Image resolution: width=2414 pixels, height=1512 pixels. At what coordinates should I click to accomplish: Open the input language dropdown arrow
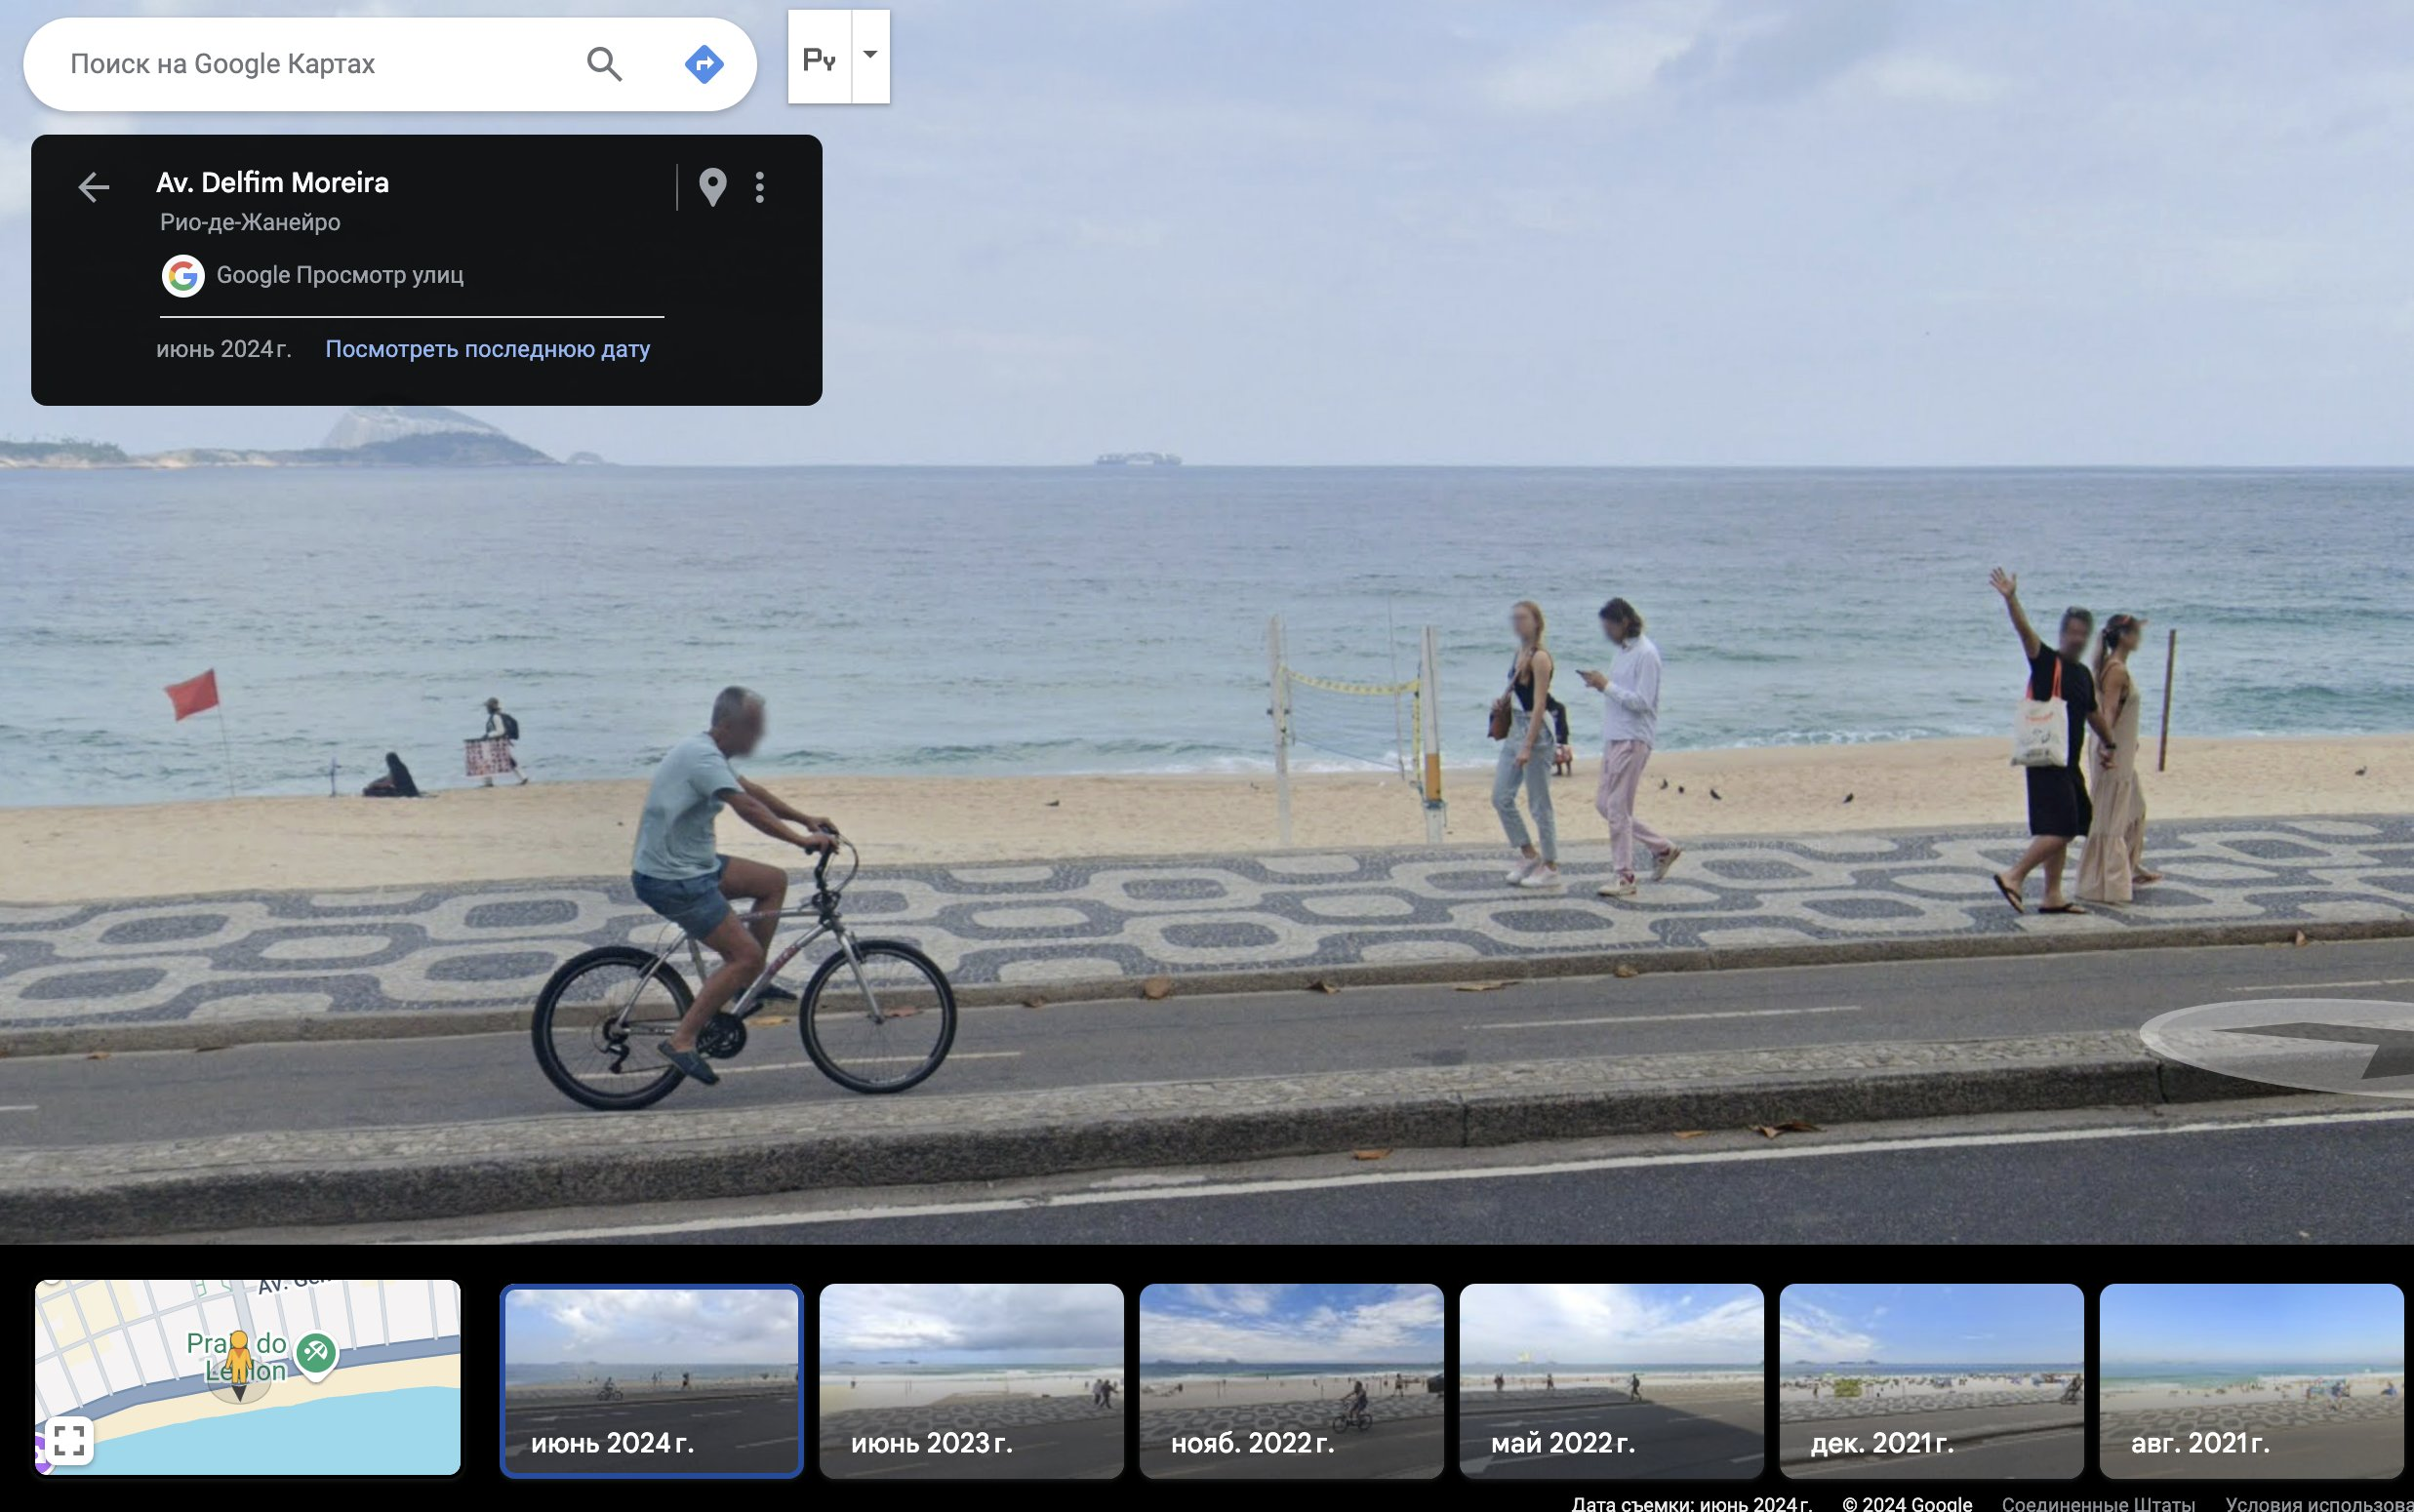[870, 56]
